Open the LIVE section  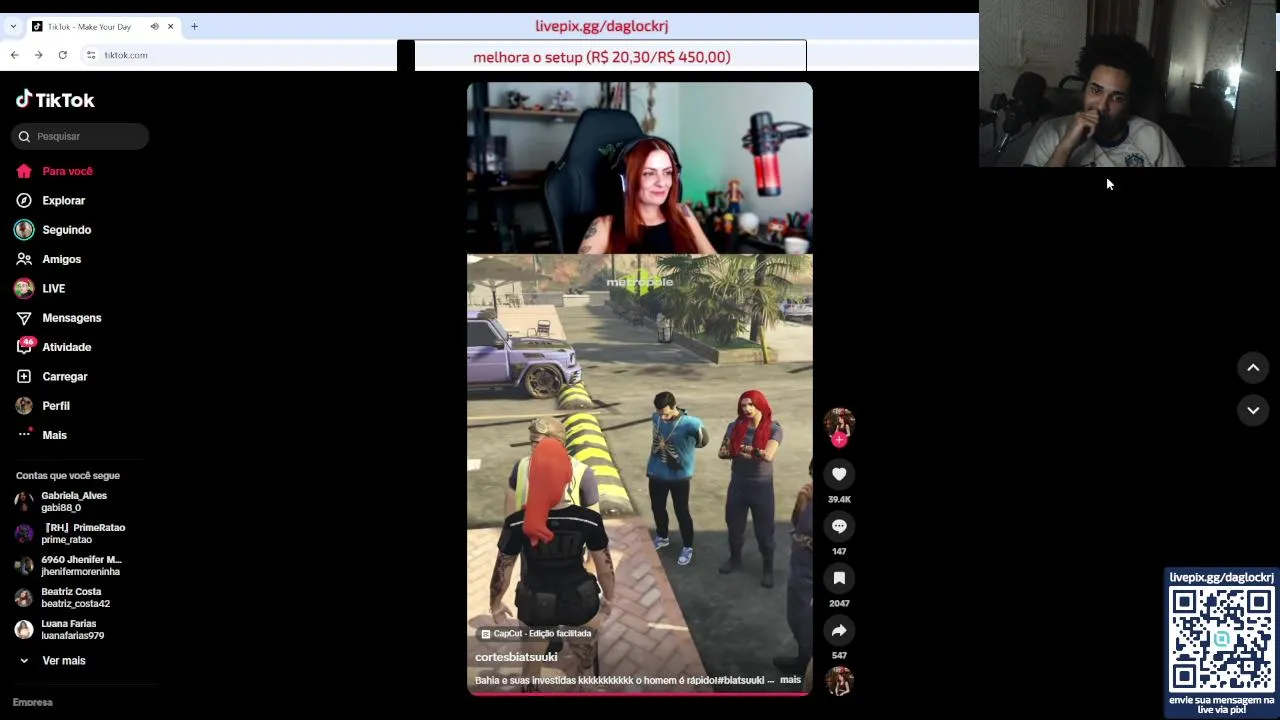[53, 288]
